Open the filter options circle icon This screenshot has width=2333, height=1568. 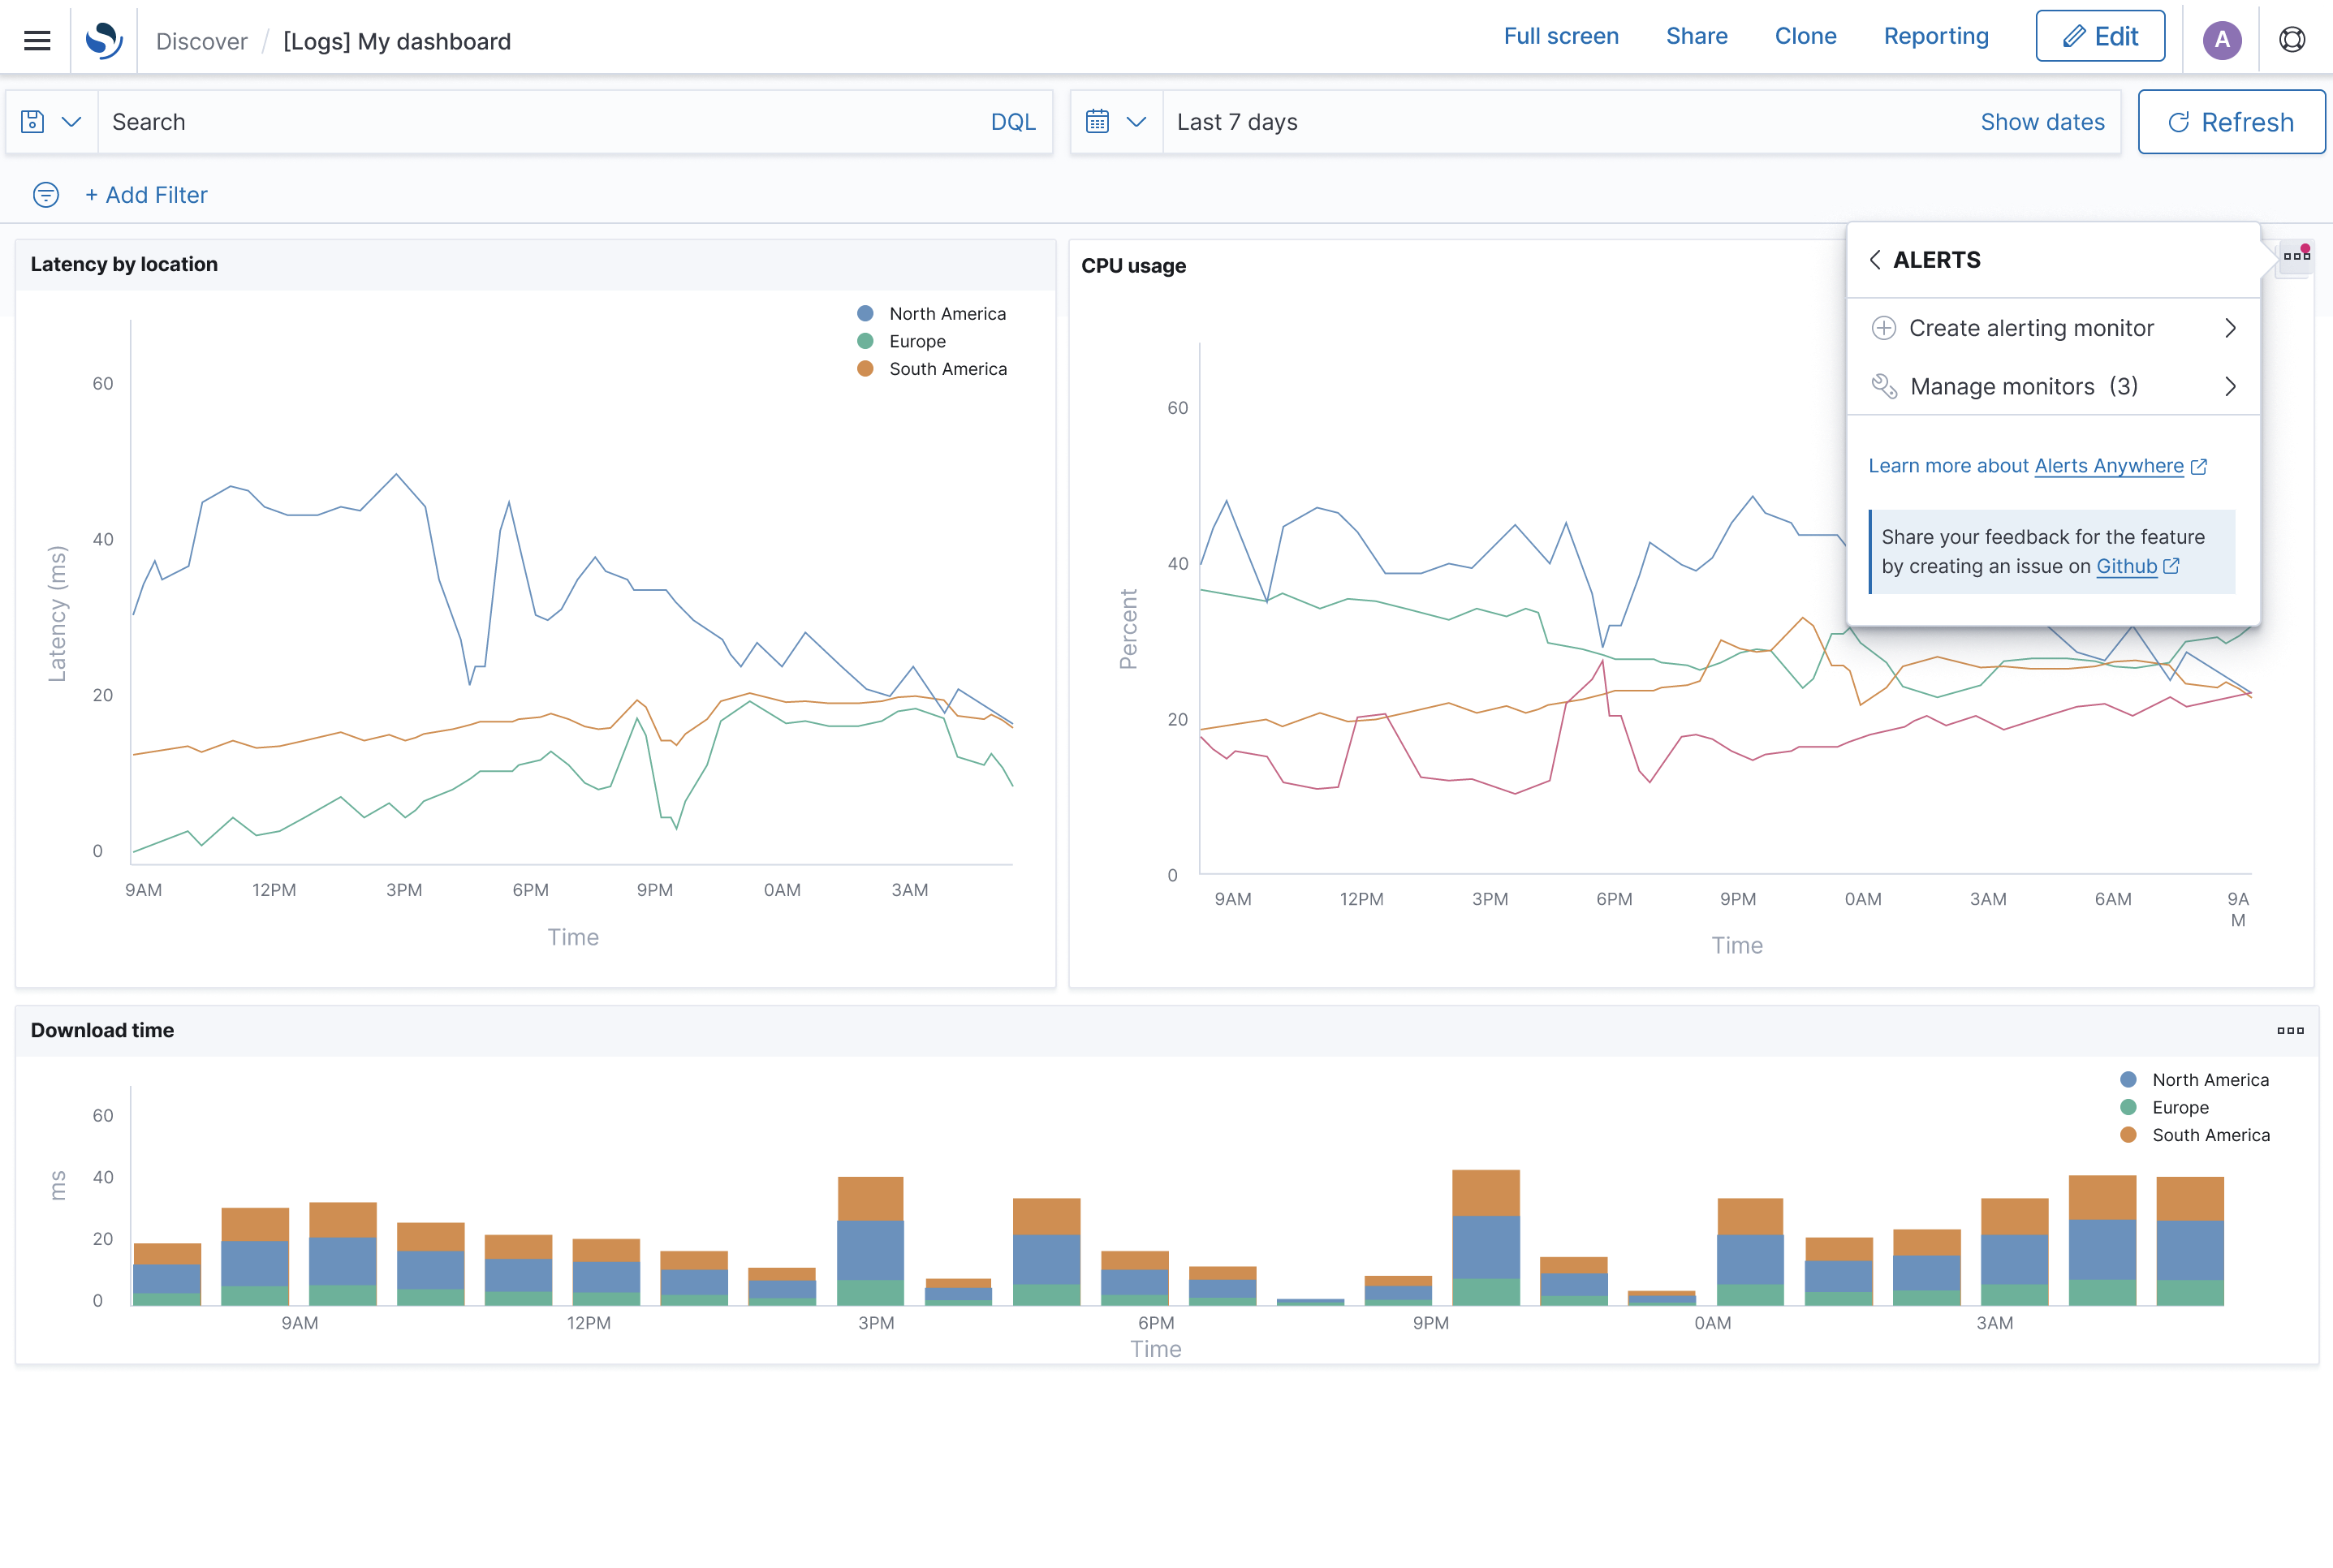click(x=46, y=195)
